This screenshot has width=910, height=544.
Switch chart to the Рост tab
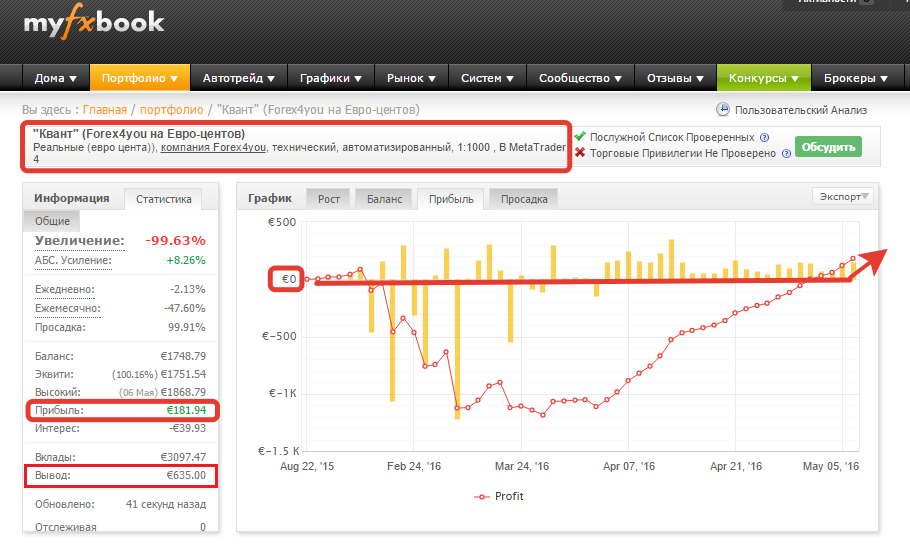328,199
